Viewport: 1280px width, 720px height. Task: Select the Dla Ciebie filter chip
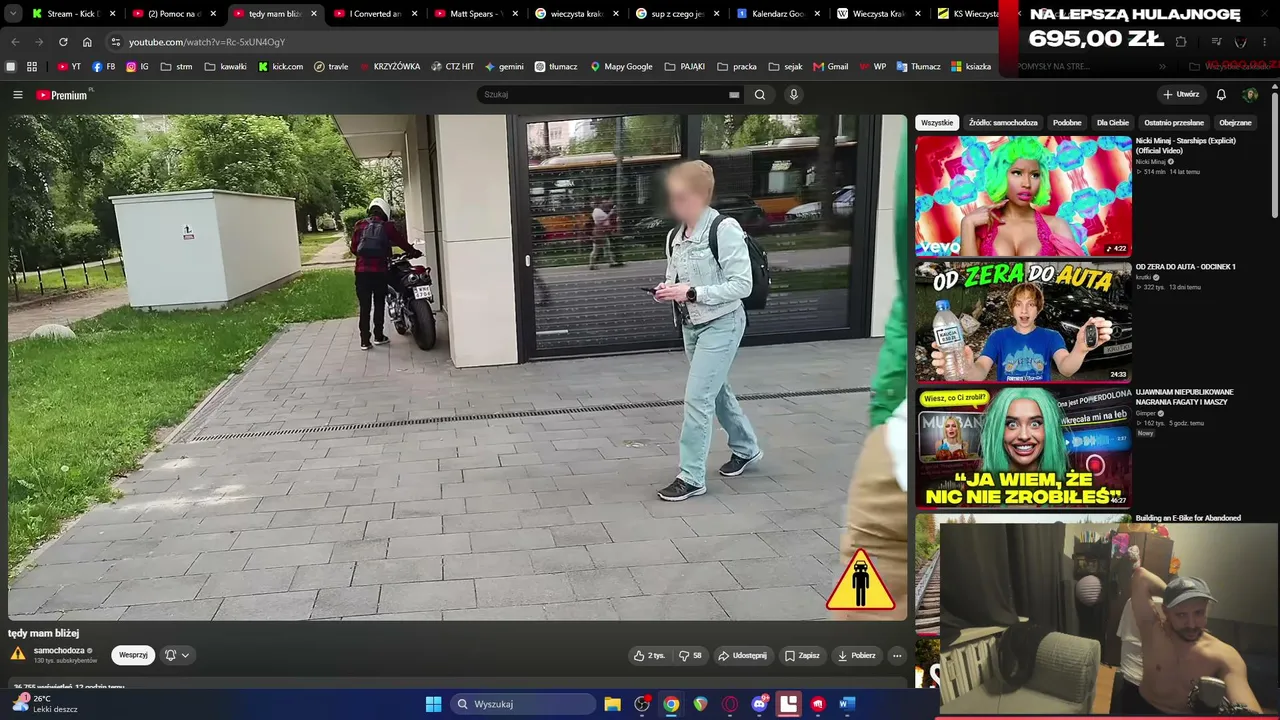click(x=1113, y=123)
